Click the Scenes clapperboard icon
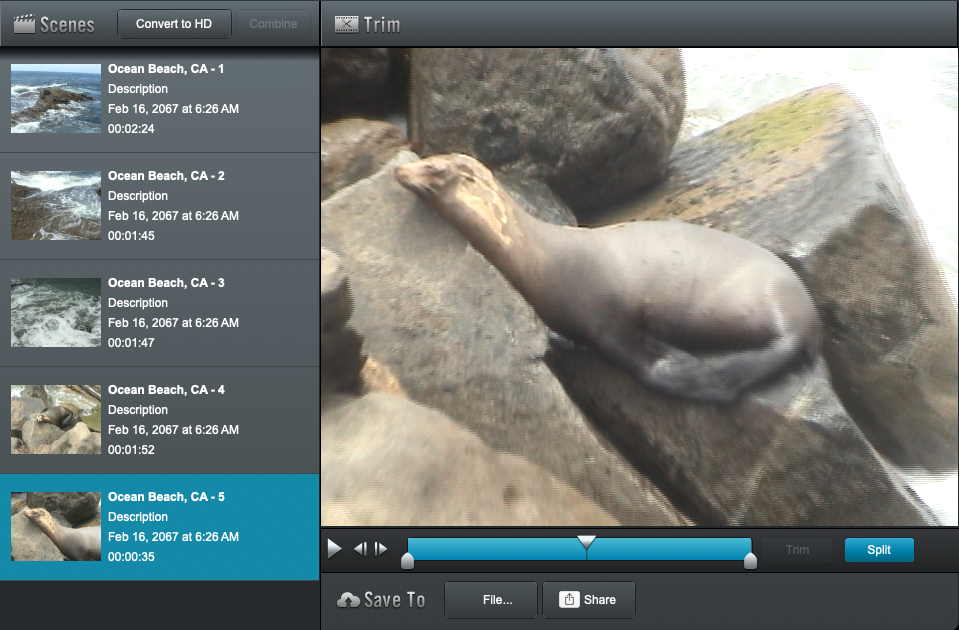 point(24,24)
